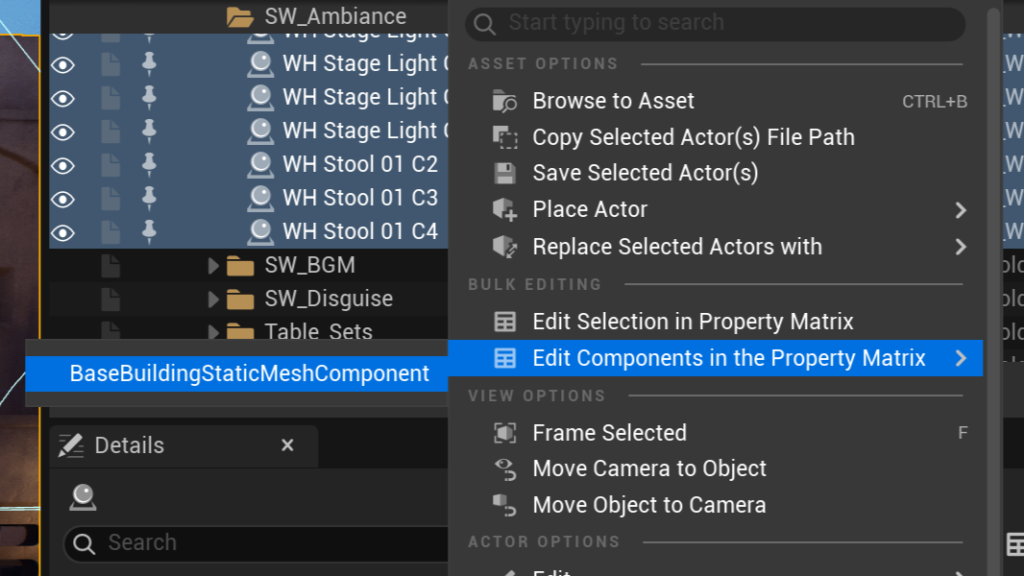Click the Frame Selected icon
This screenshot has width=1024, height=576.
(506, 433)
